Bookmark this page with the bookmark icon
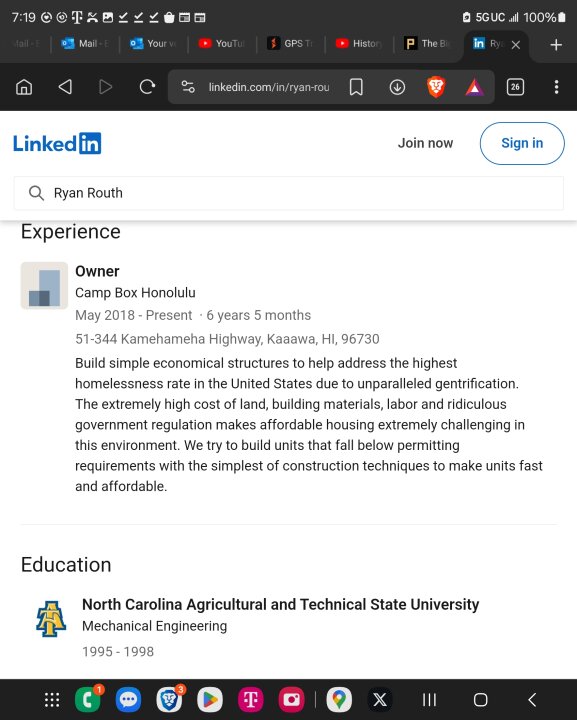Image resolution: width=577 pixels, height=720 pixels. [x=356, y=87]
